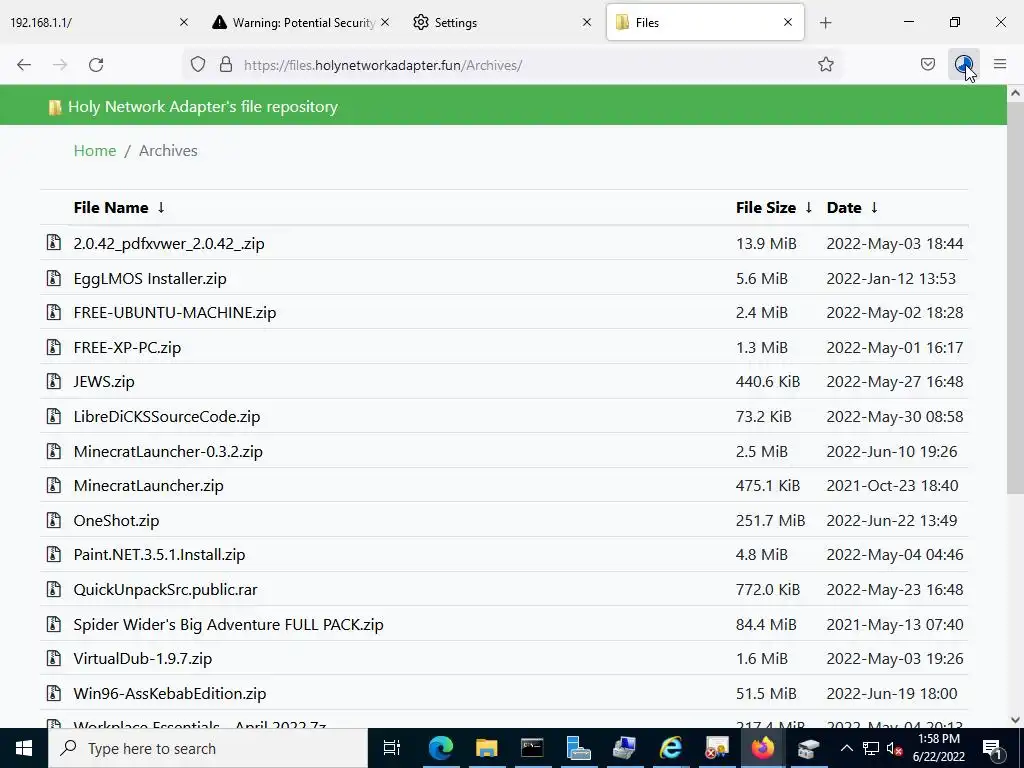
Task: Open a new tab with the plus button
Action: [825, 23]
